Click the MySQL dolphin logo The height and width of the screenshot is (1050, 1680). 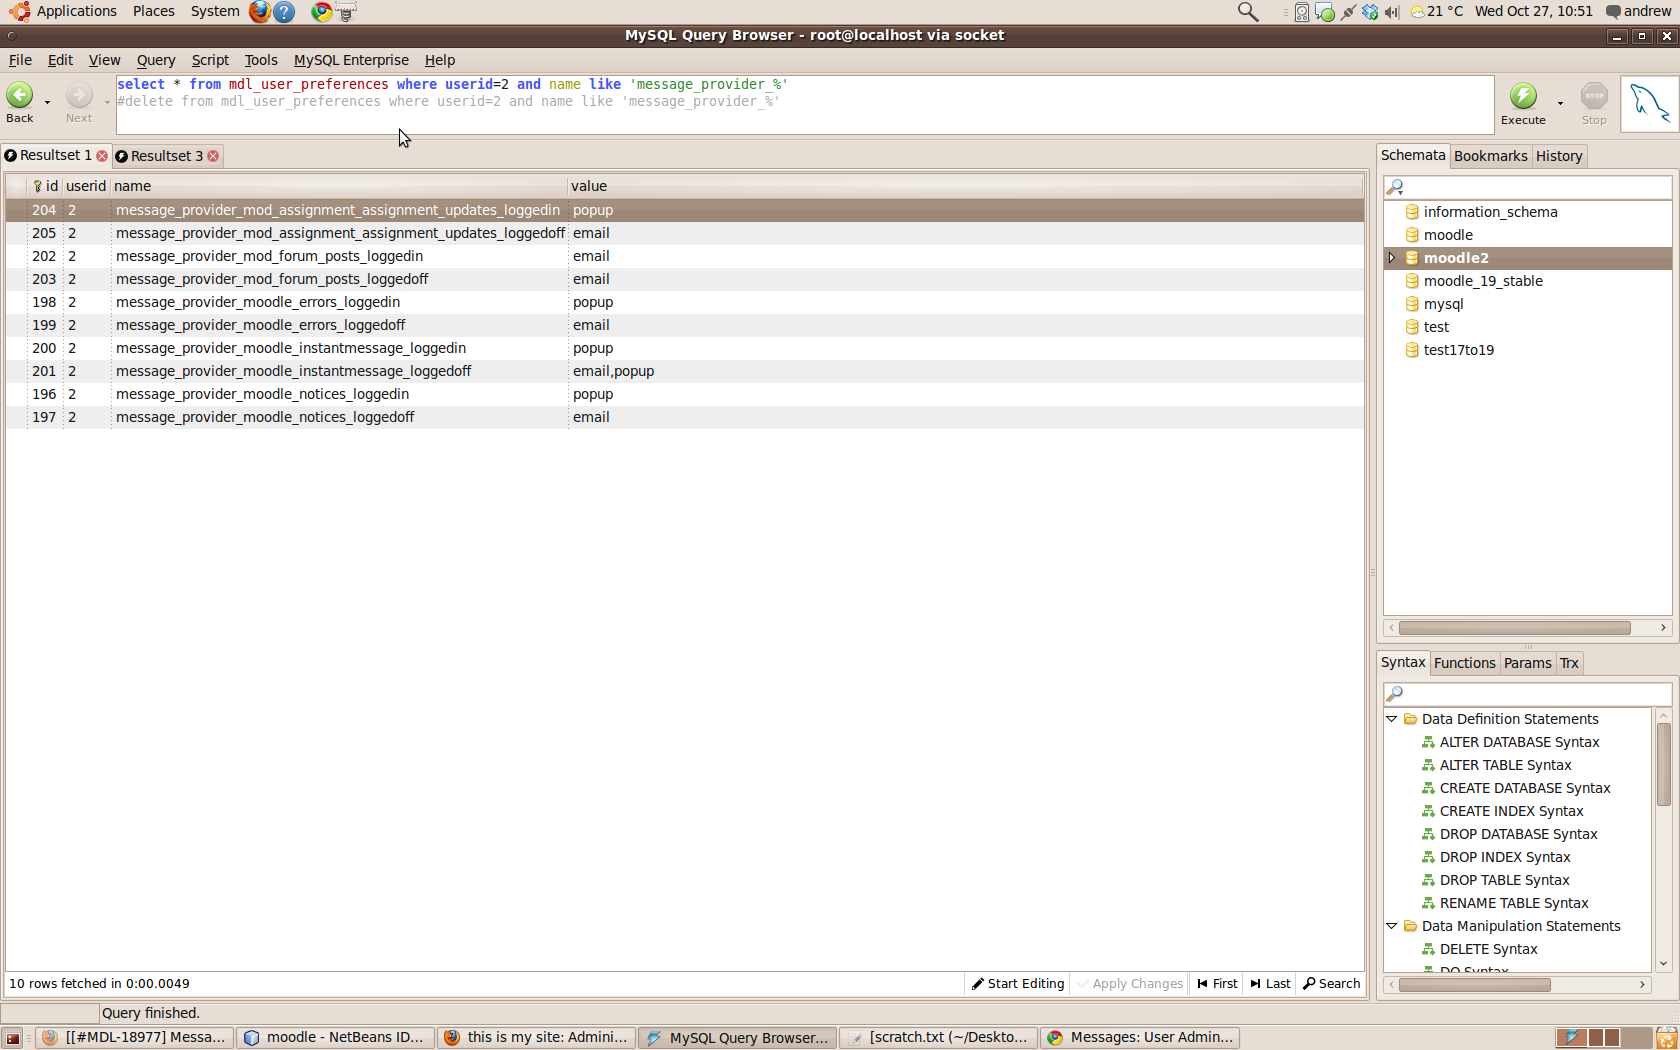tap(1649, 104)
